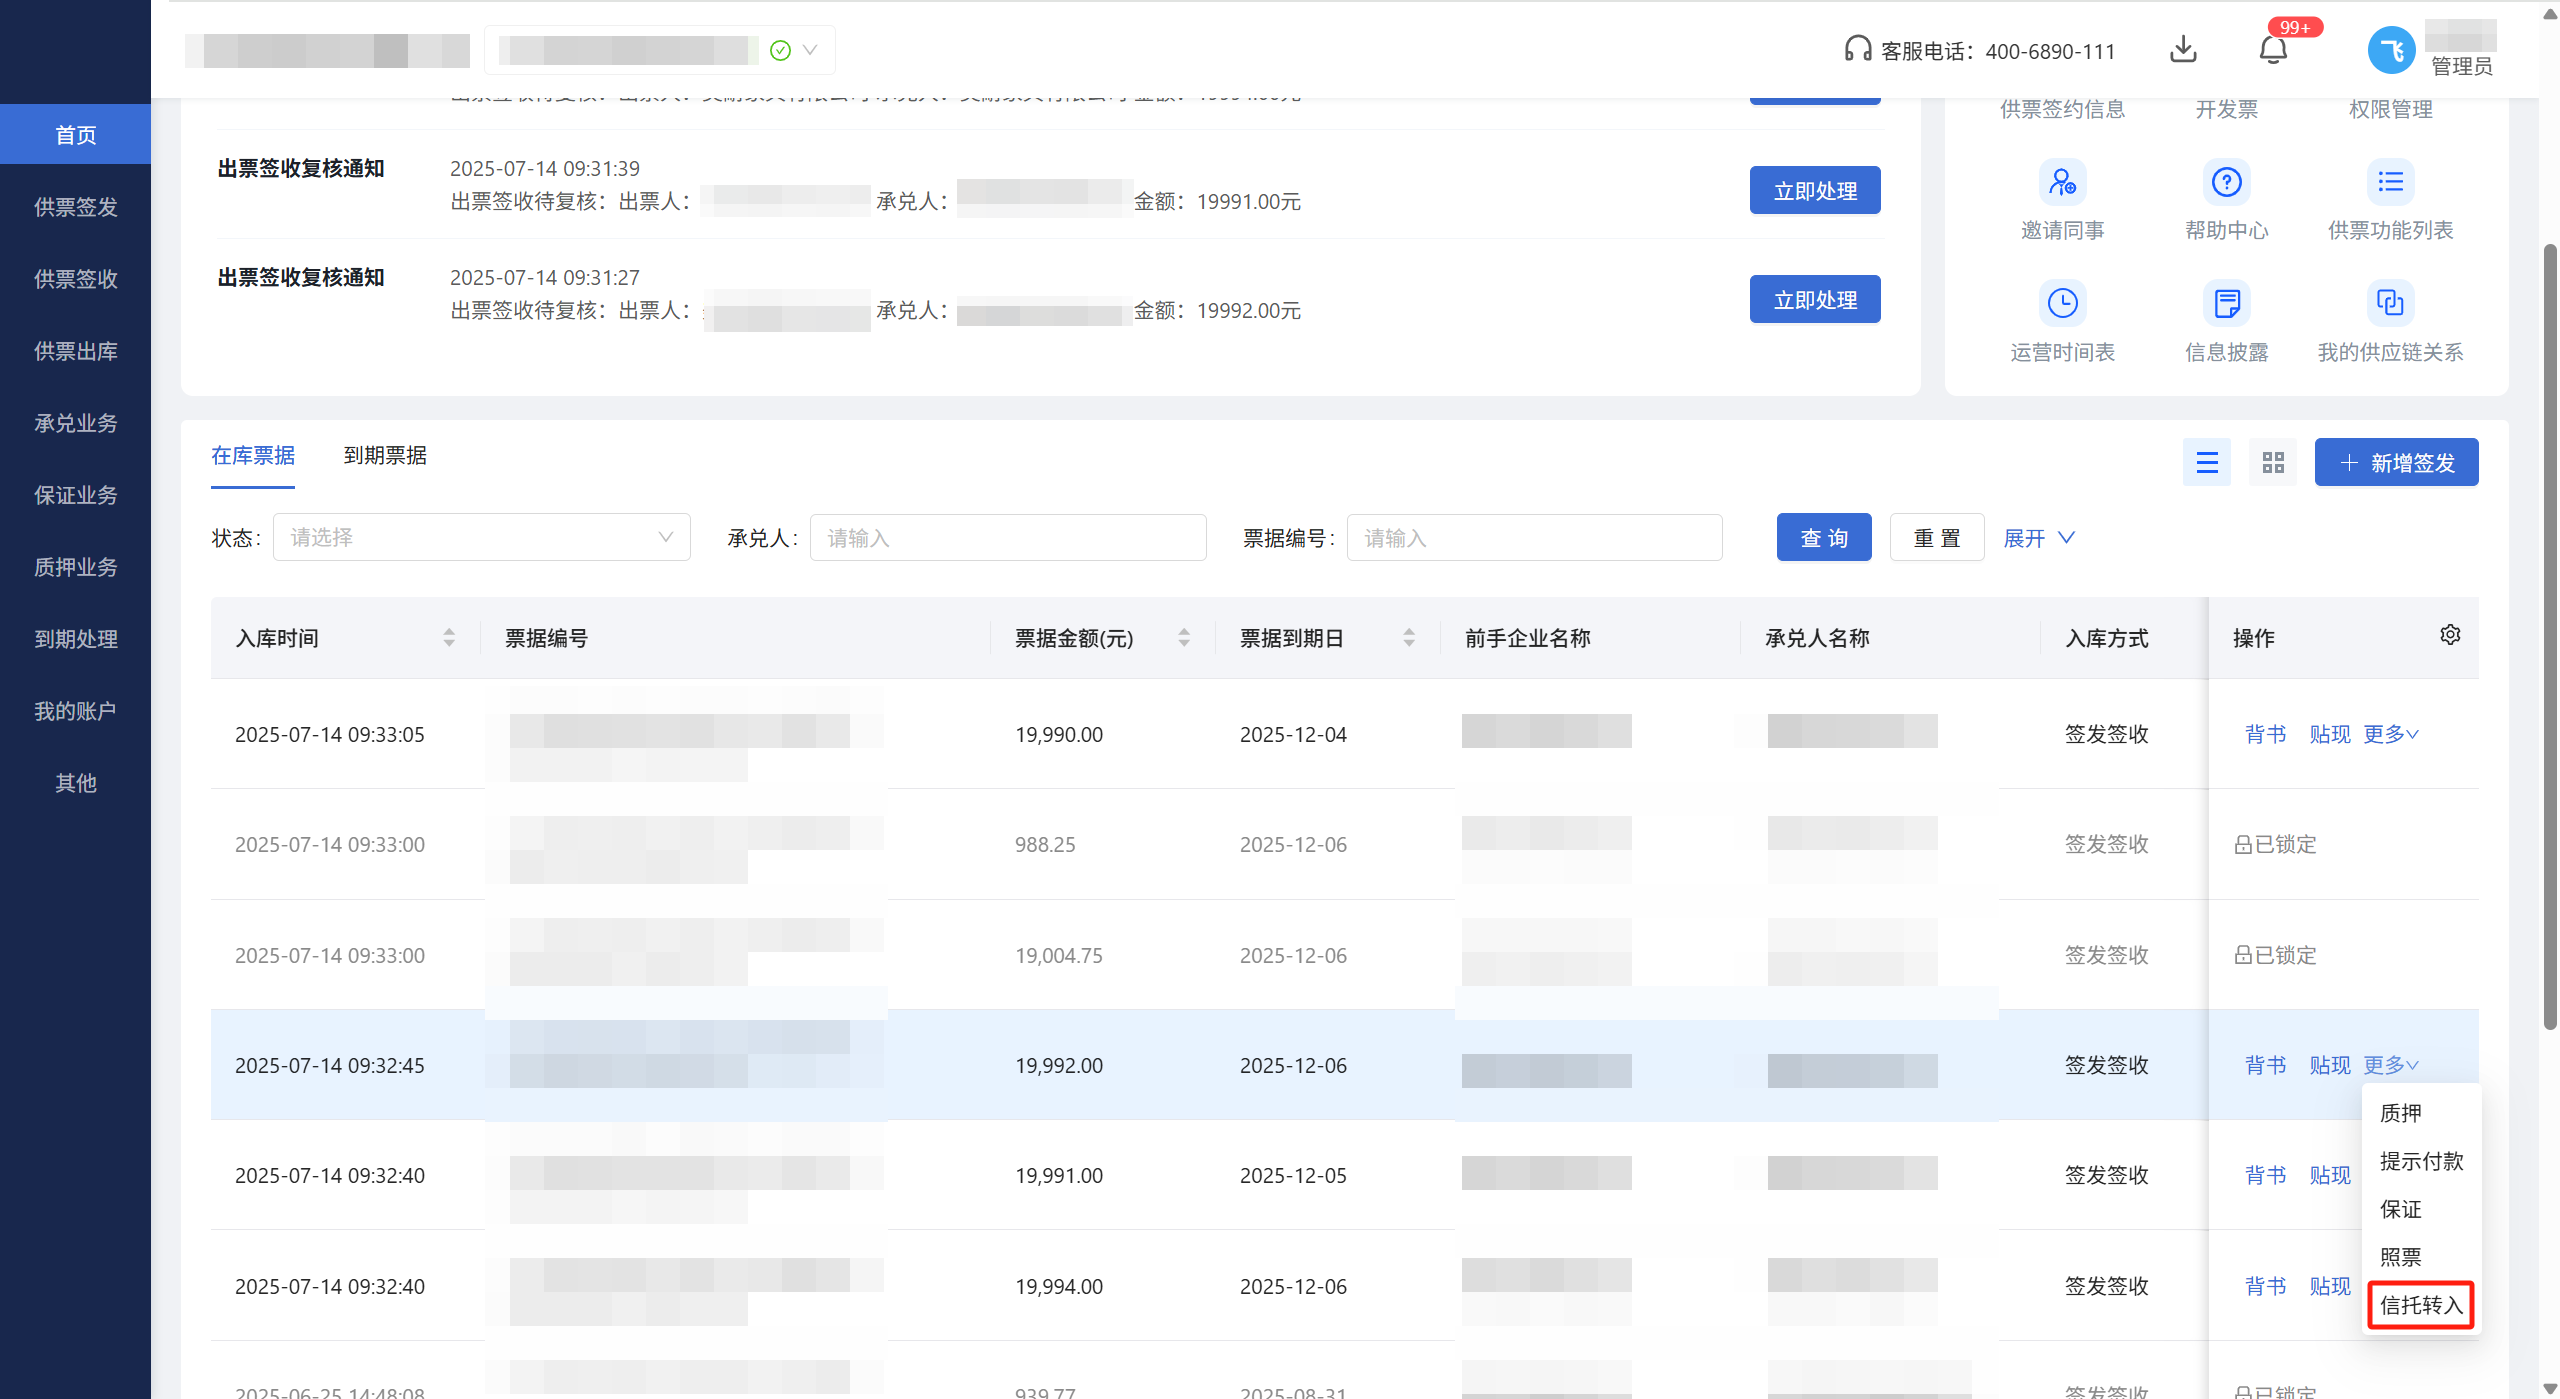Click the 新增签发 button
The height and width of the screenshot is (1399, 2560).
click(x=2396, y=463)
